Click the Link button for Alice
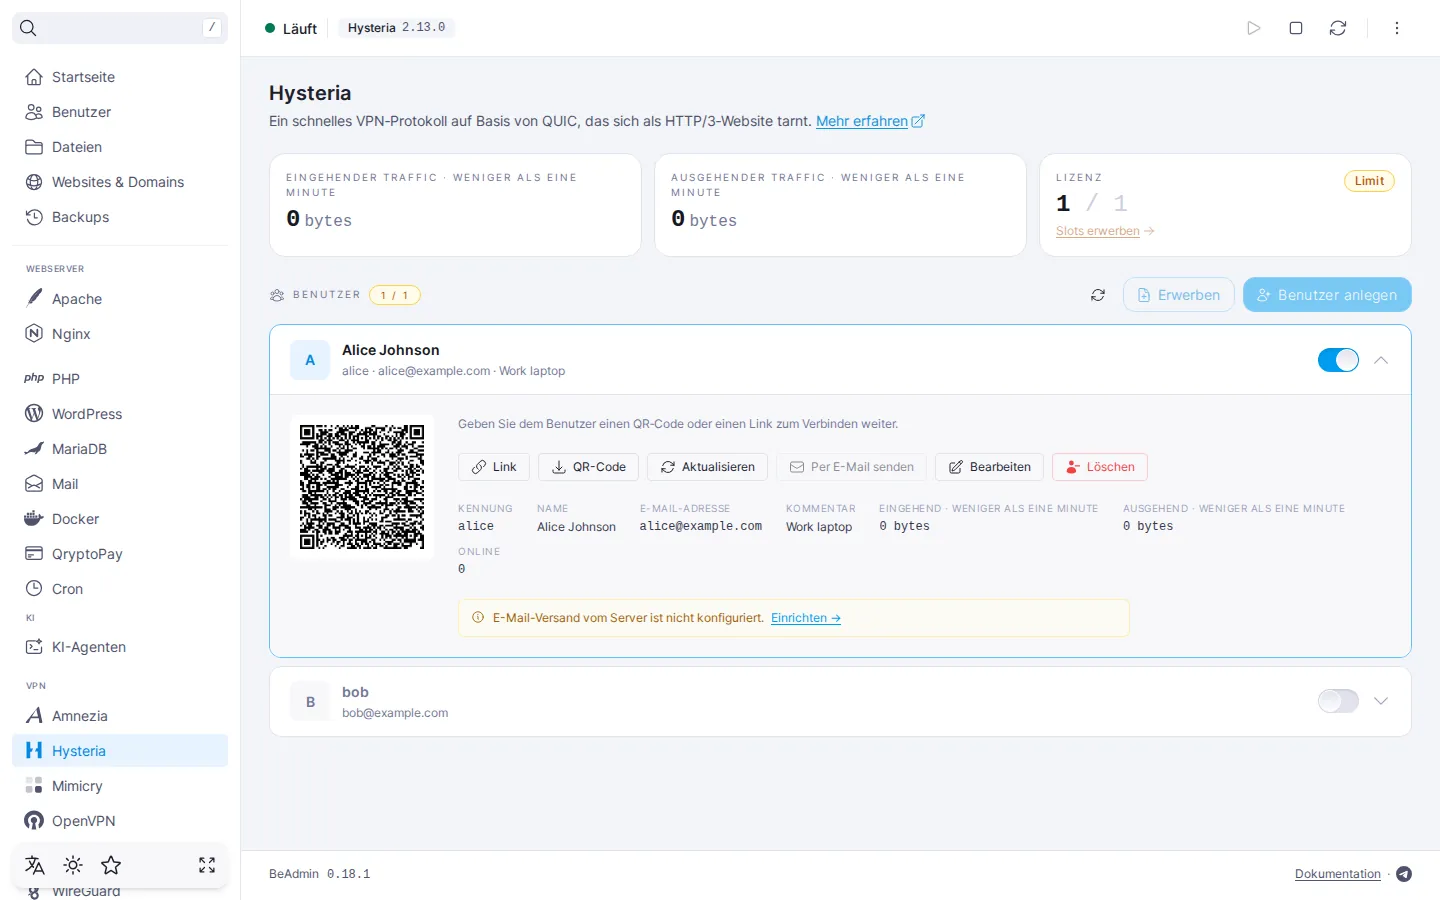 tap(494, 467)
